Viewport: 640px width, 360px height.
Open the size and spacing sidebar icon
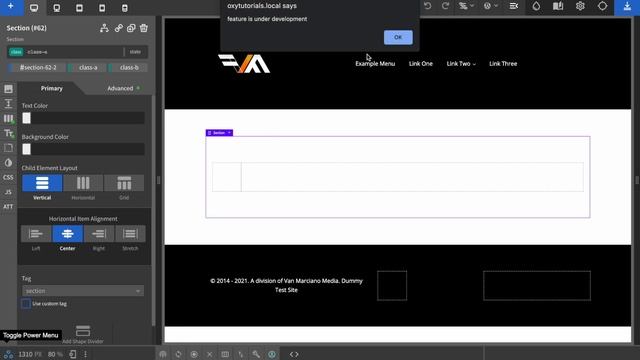pyautogui.click(x=8, y=104)
